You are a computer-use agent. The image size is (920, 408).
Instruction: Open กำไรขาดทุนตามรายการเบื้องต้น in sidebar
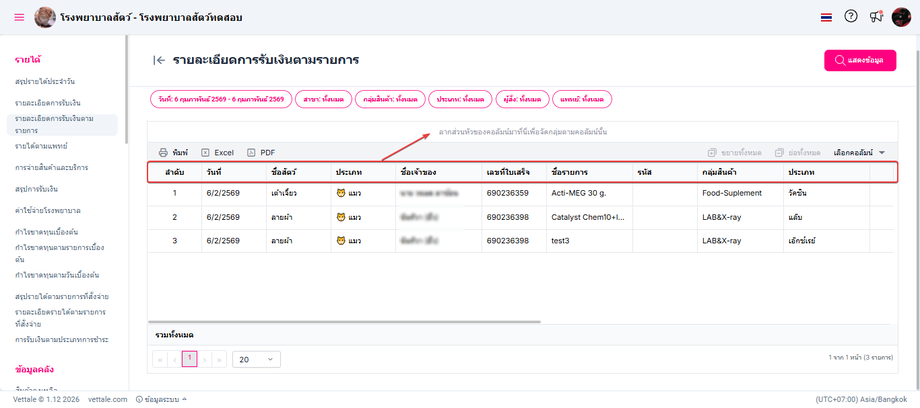(60, 254)
